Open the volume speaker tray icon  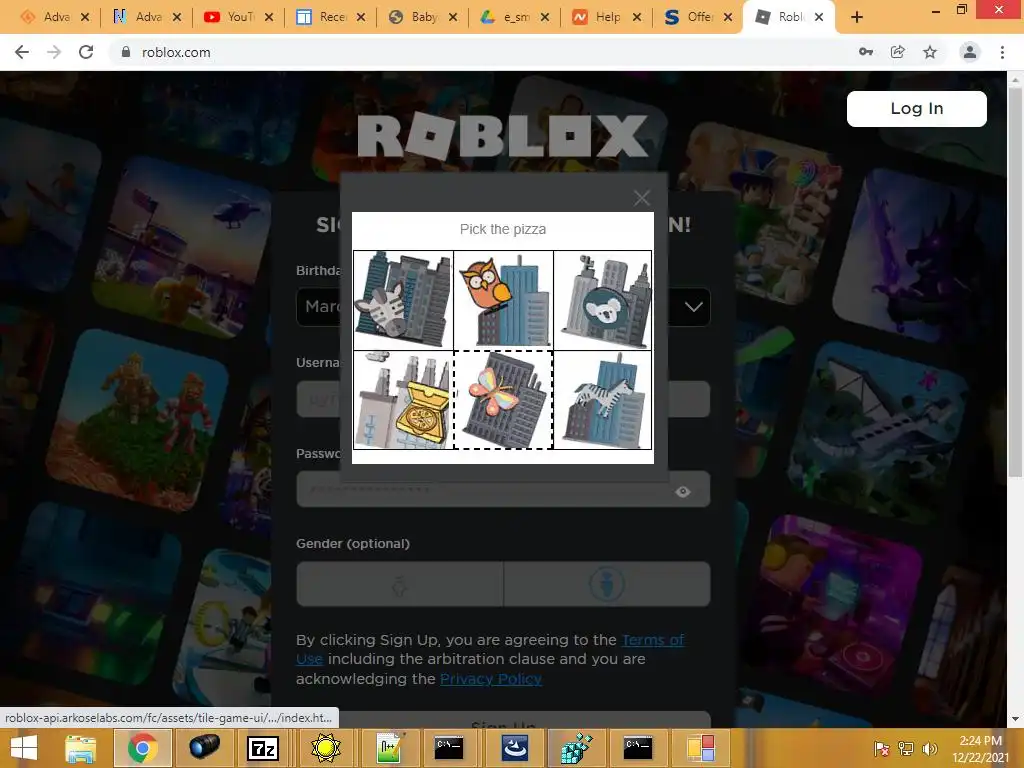click(x=930, y=748)
